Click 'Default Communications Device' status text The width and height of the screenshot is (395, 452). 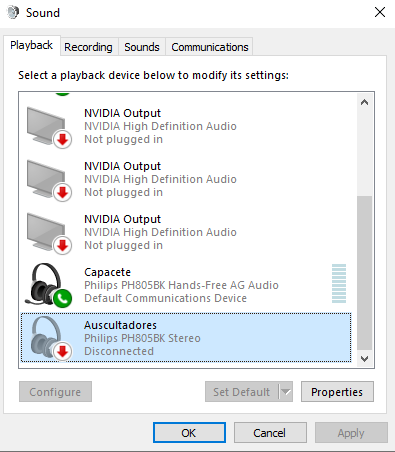point(165,298)
